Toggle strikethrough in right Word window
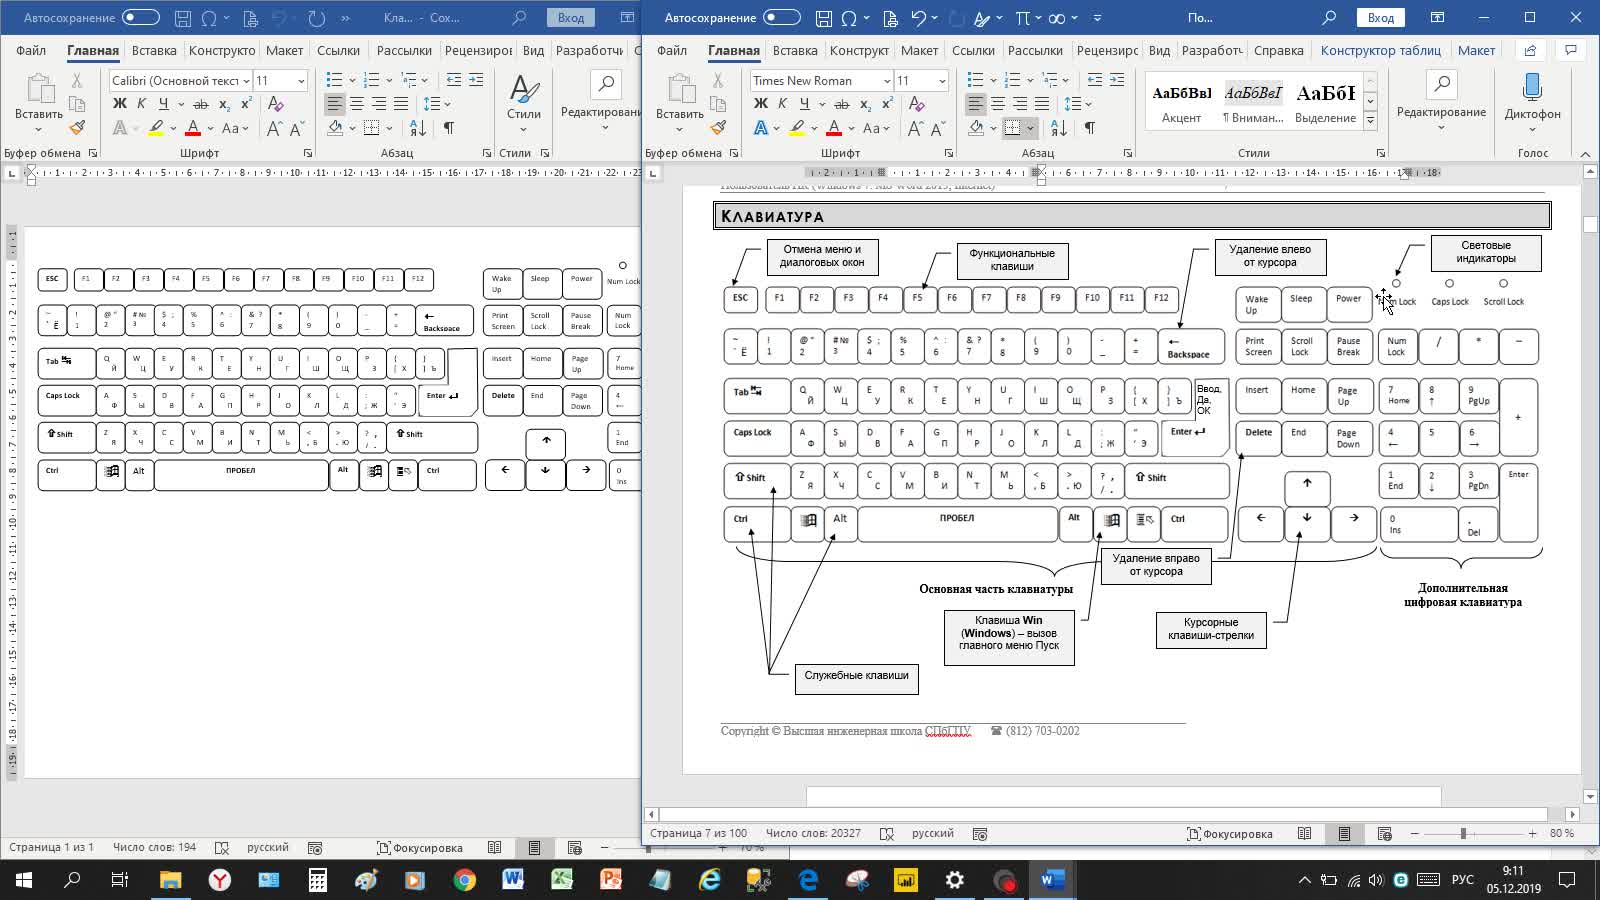This screenshot has height=900, width=1600. point(842,103)
